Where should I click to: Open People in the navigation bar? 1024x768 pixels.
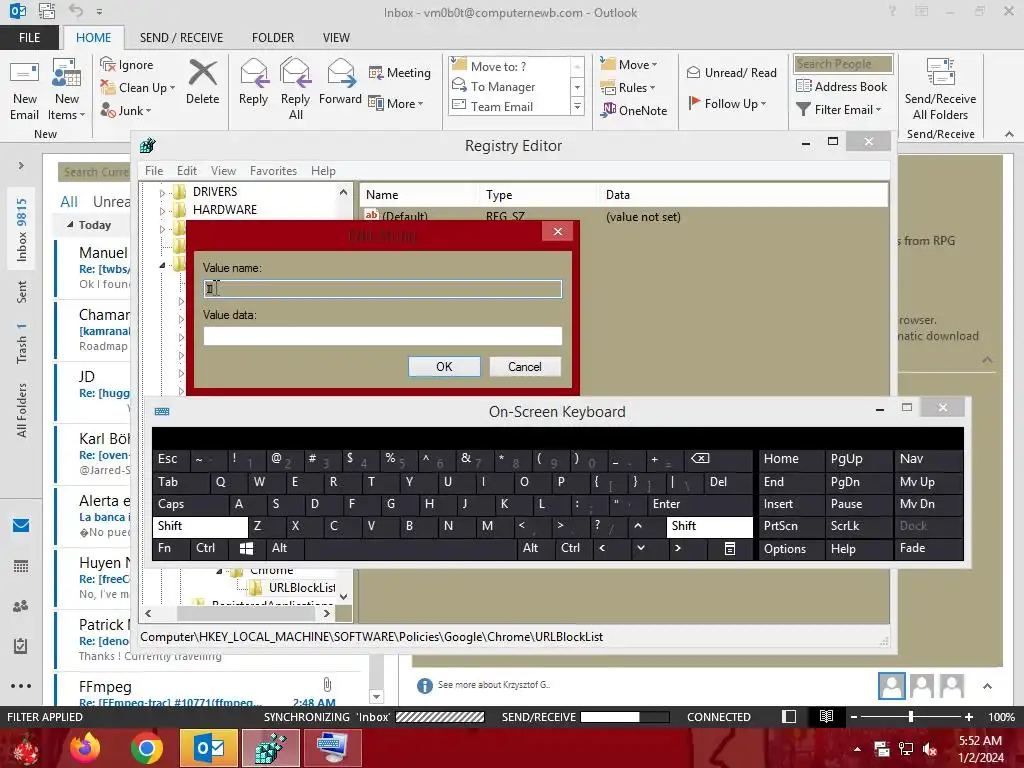21,606
